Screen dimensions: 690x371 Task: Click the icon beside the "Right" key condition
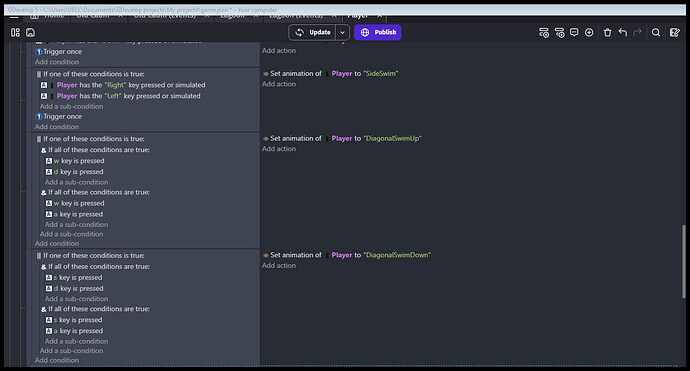pyautogui.click(x=44, y=85)
